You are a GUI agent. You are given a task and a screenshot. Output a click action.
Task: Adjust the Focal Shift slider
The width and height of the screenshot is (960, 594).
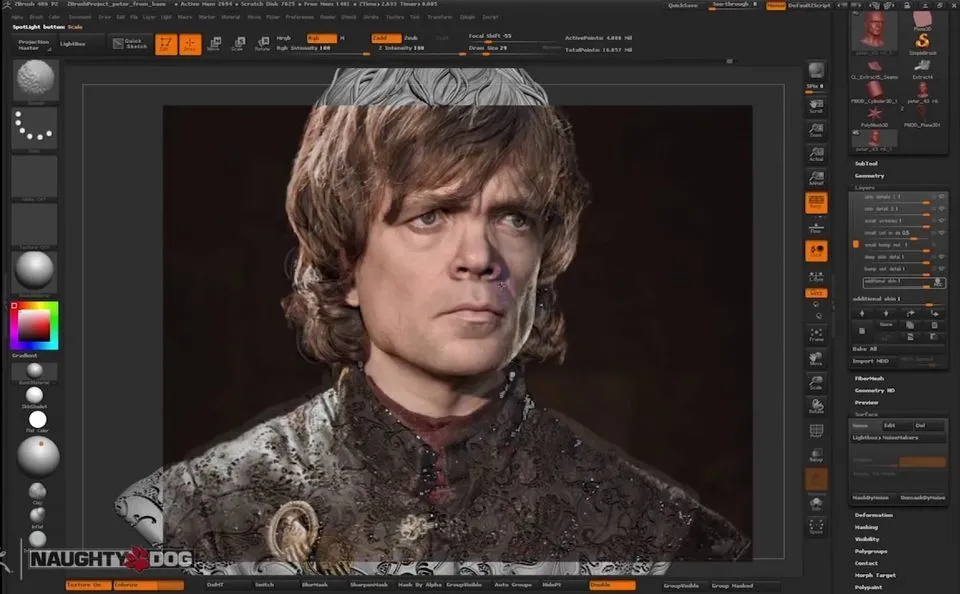(x=513, y=37)
